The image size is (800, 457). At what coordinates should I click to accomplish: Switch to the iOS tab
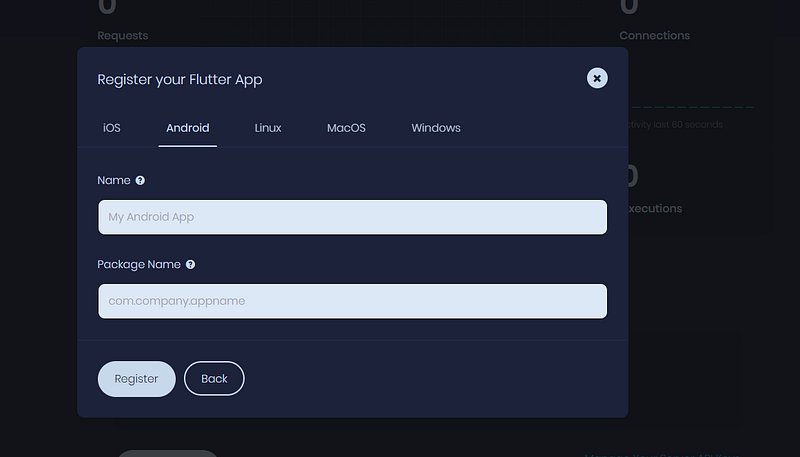click(x=112, y=128)
